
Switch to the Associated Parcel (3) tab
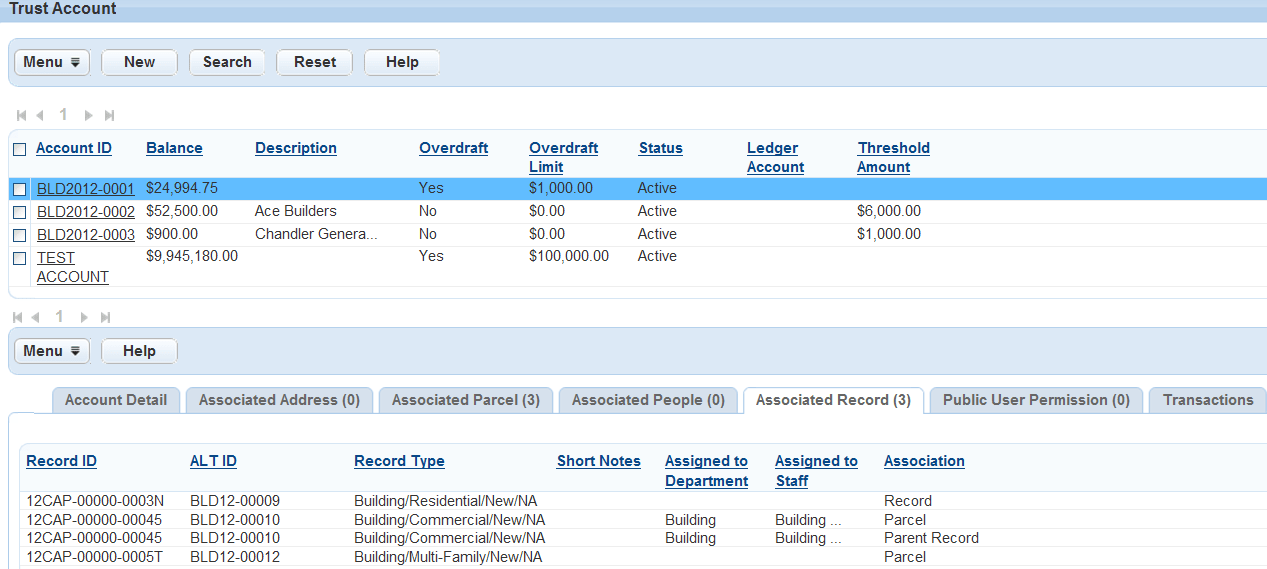click(x=465, y=400)
